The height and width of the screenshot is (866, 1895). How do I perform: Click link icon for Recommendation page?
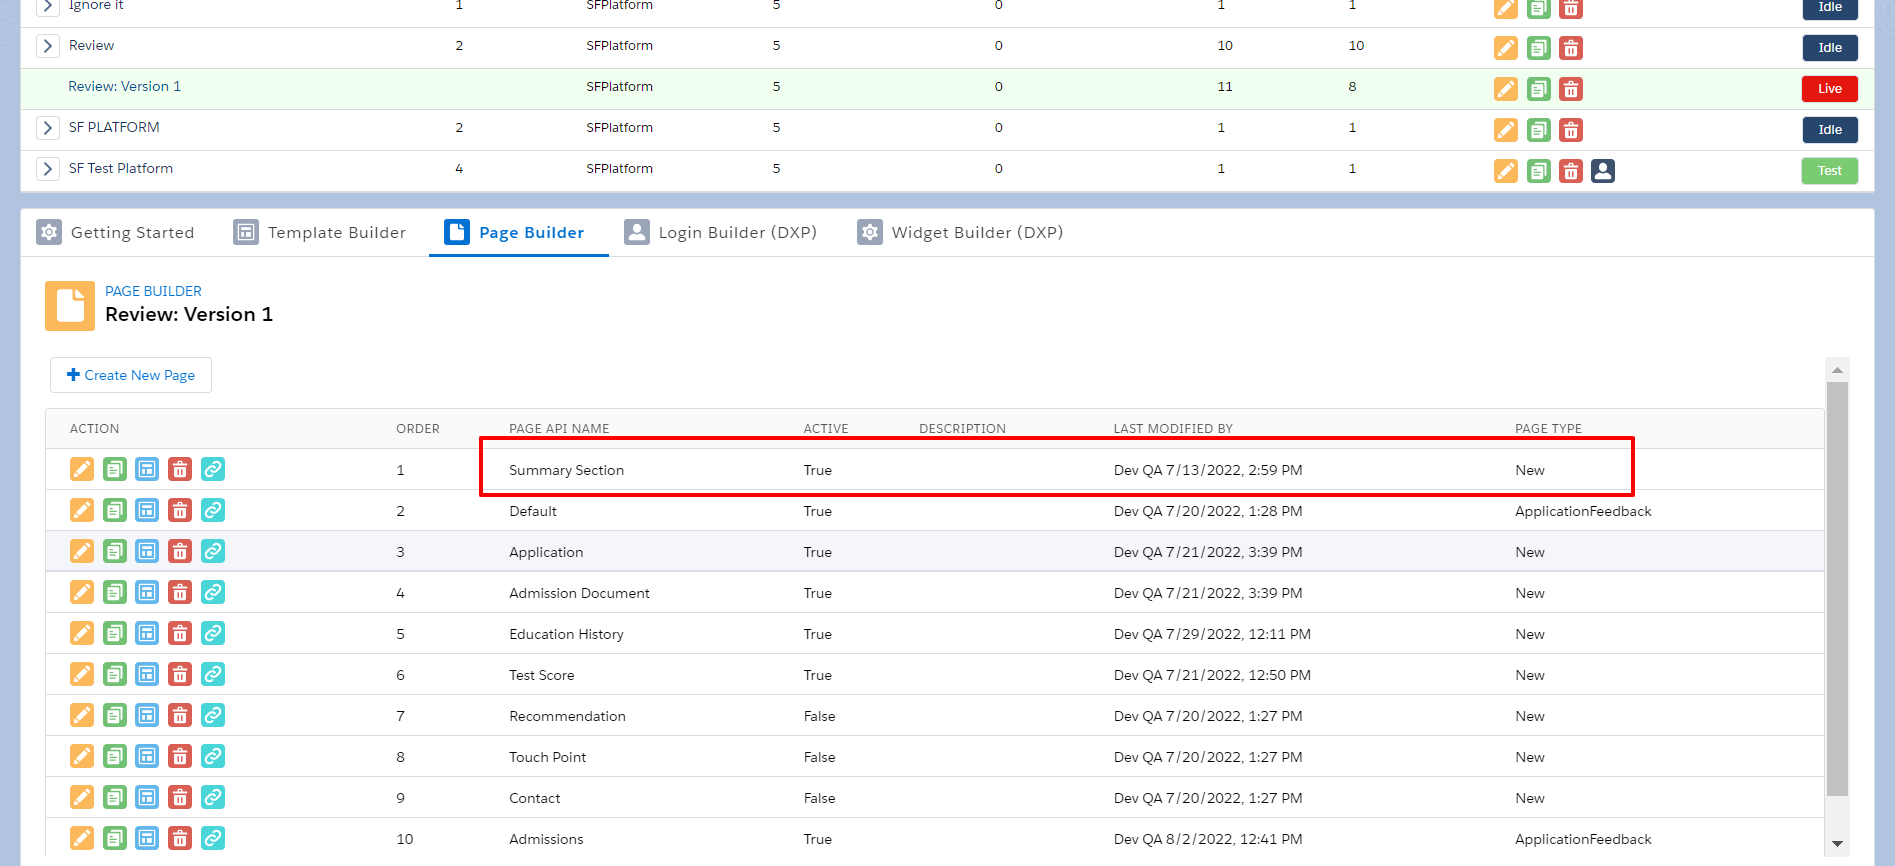coord(213,716)
